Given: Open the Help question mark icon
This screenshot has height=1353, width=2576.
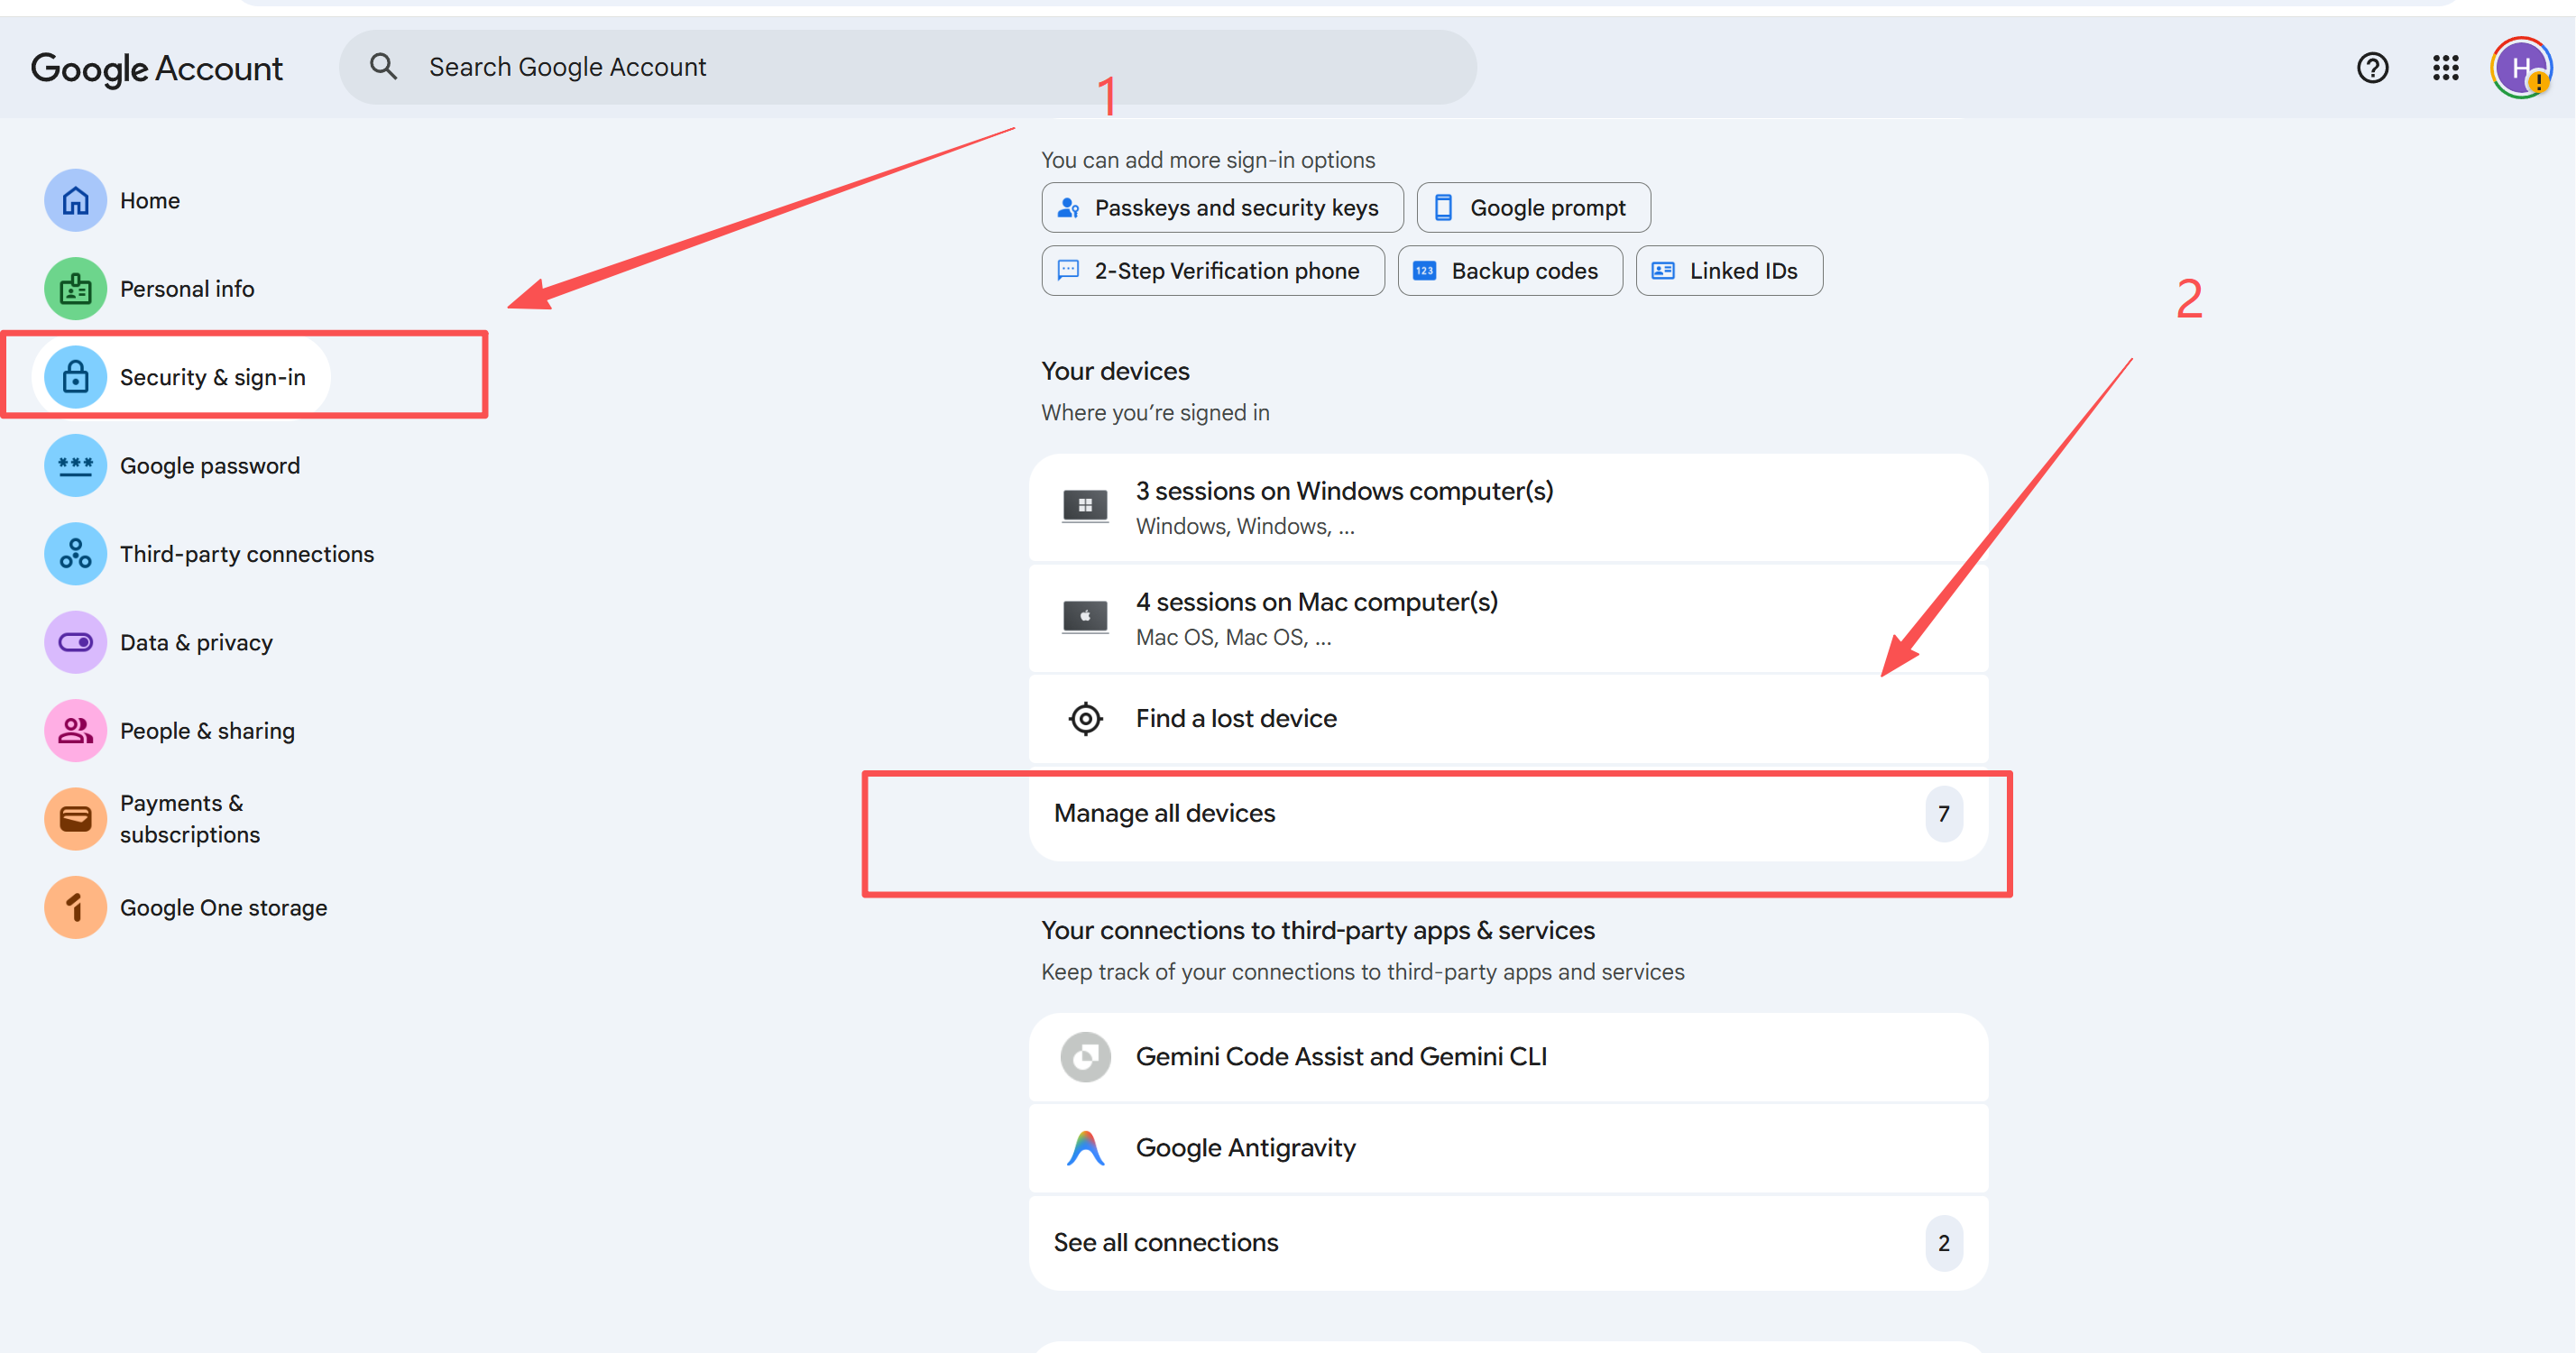Looking at the screenshot, I should 2372,68.
